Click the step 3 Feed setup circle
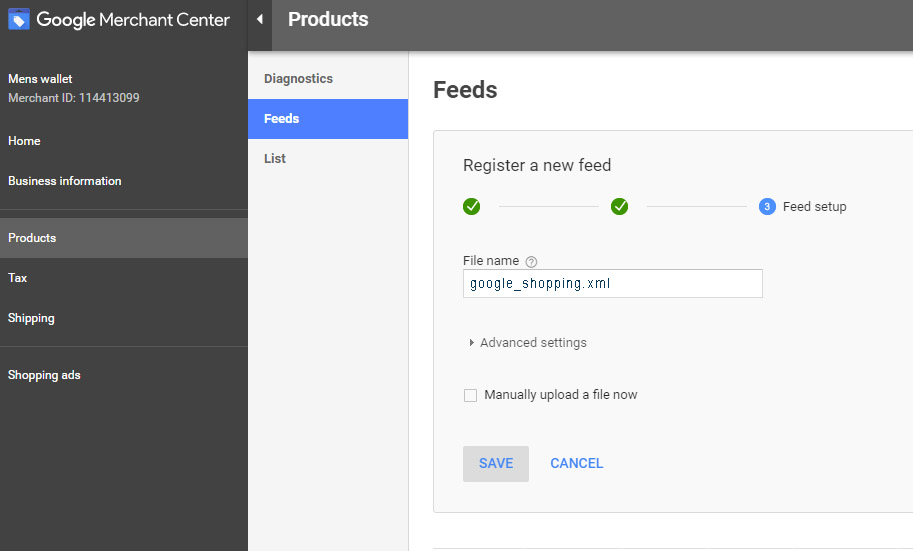This screenshot has height=551, width=913. click(x=767, y=206)
